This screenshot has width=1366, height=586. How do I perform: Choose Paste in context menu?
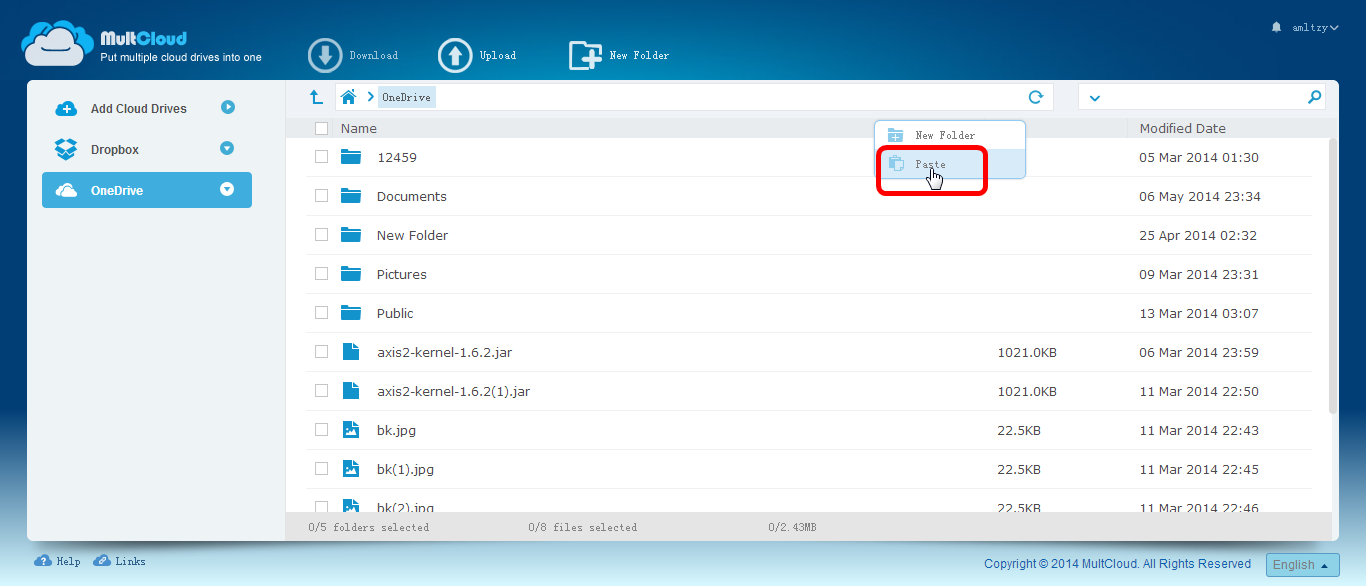(950, 164)
